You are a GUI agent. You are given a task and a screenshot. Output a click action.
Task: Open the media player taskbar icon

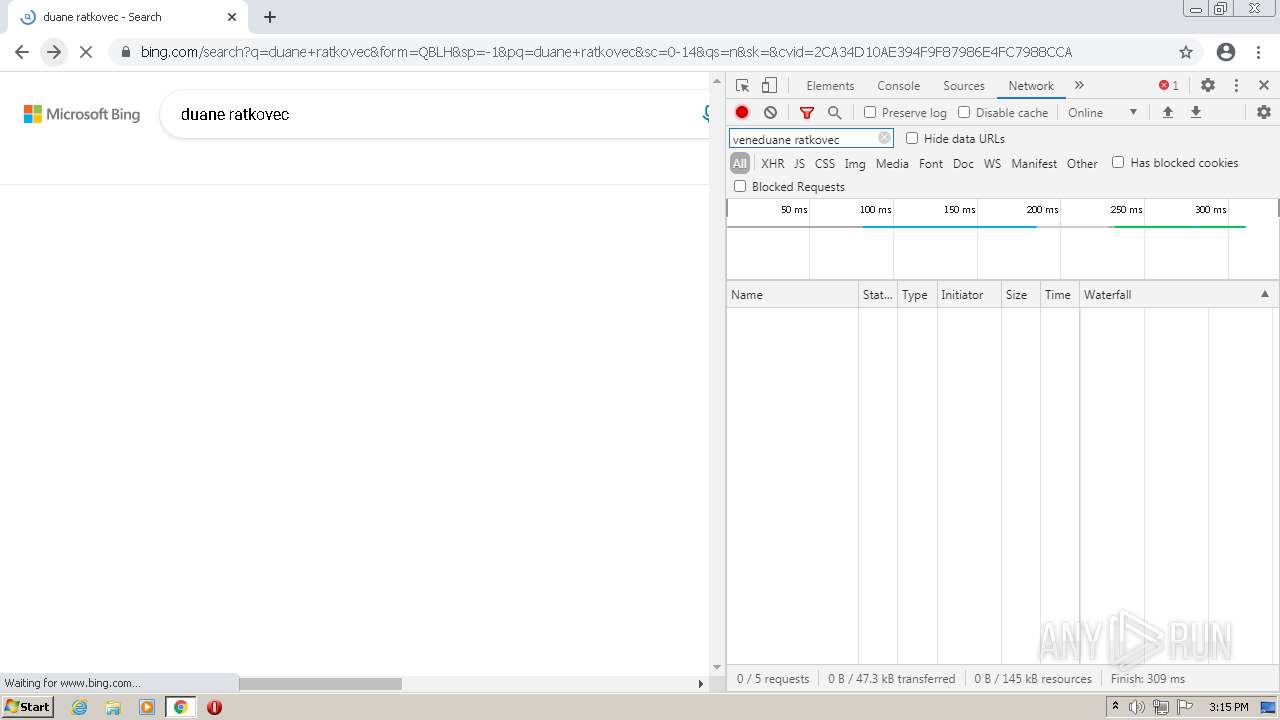click(147, 707)
